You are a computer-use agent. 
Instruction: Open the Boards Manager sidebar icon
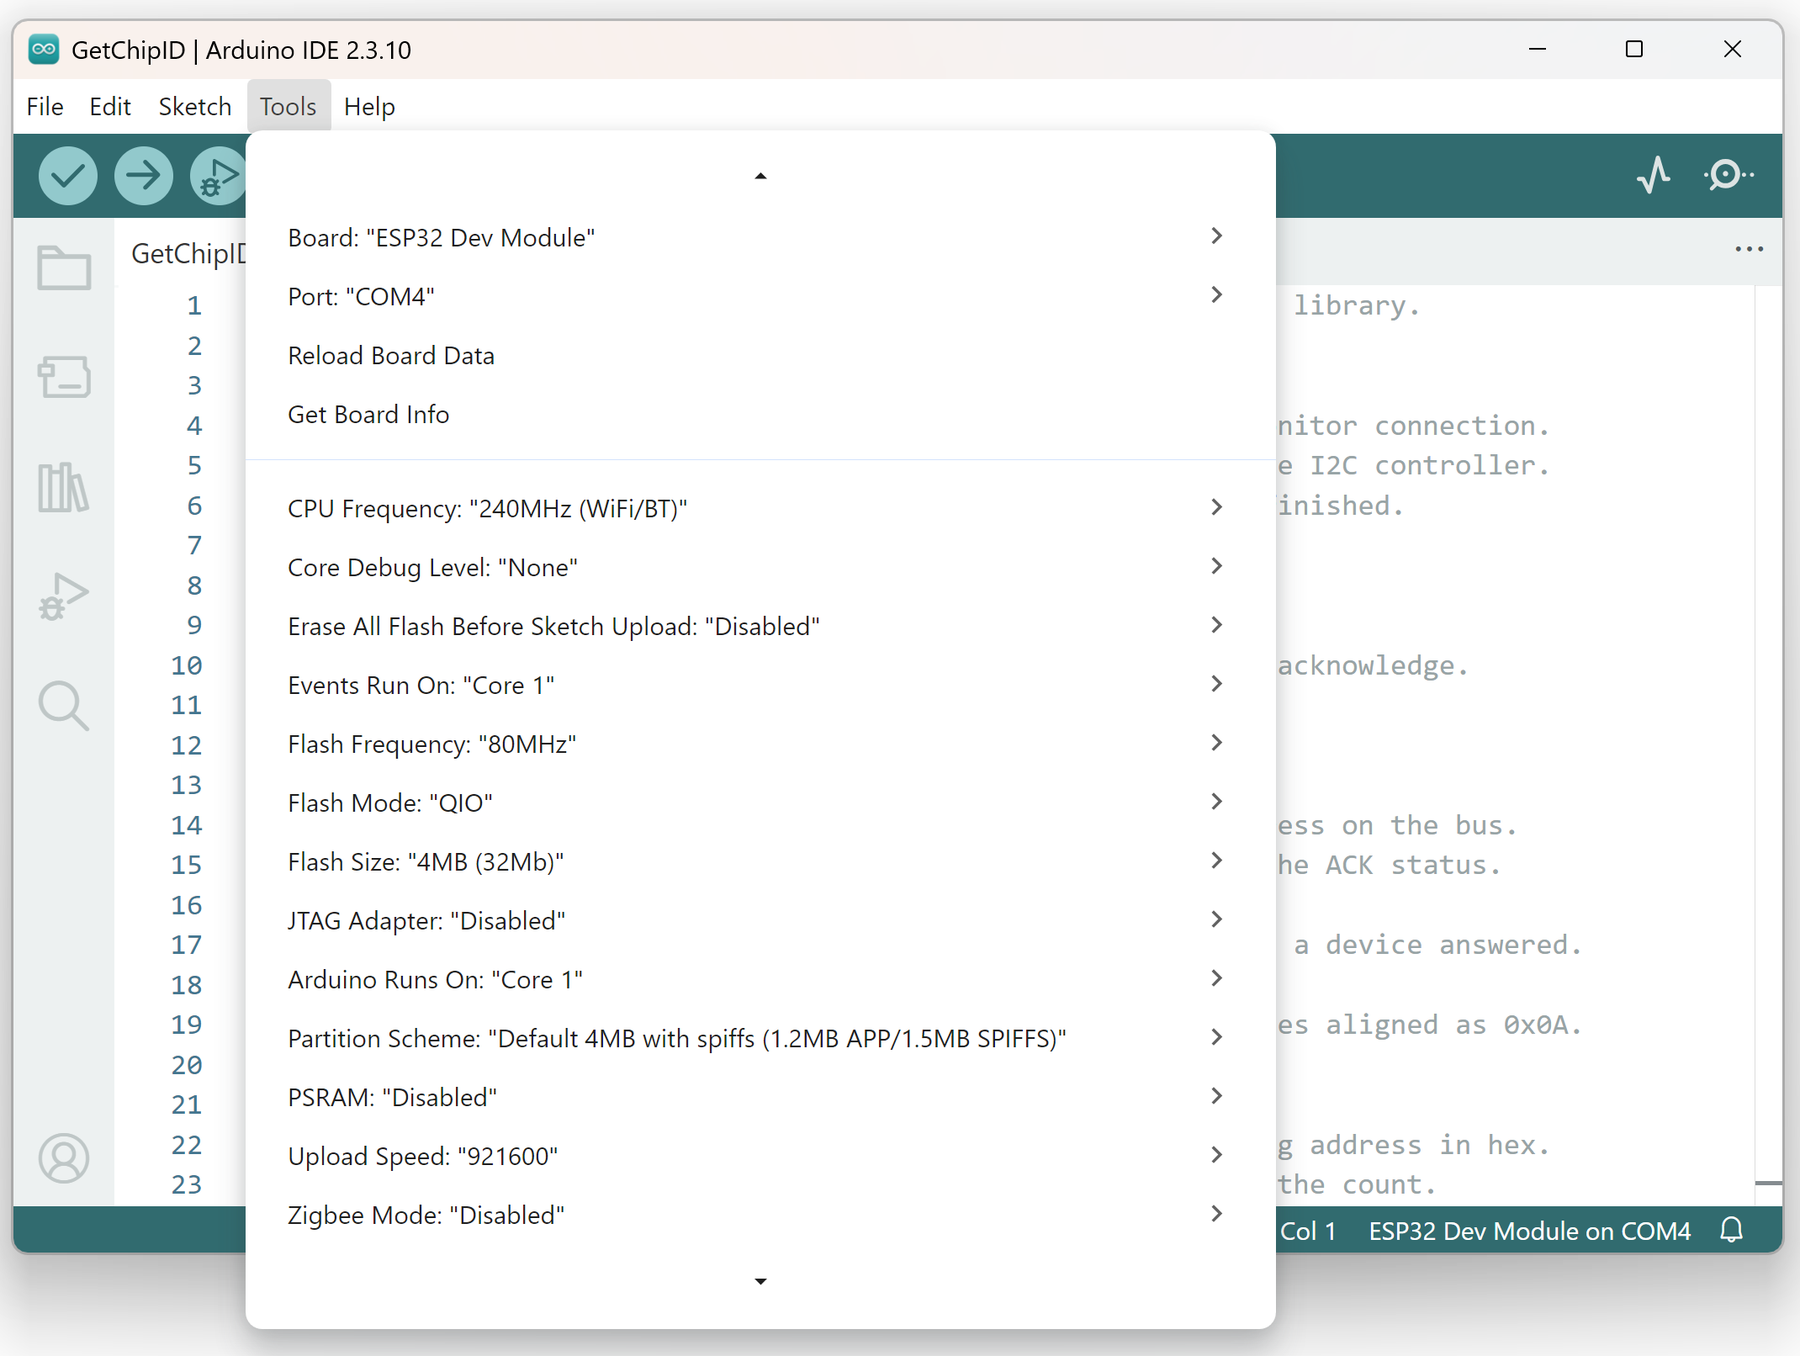pyautogui.click(x=64, y=377)
